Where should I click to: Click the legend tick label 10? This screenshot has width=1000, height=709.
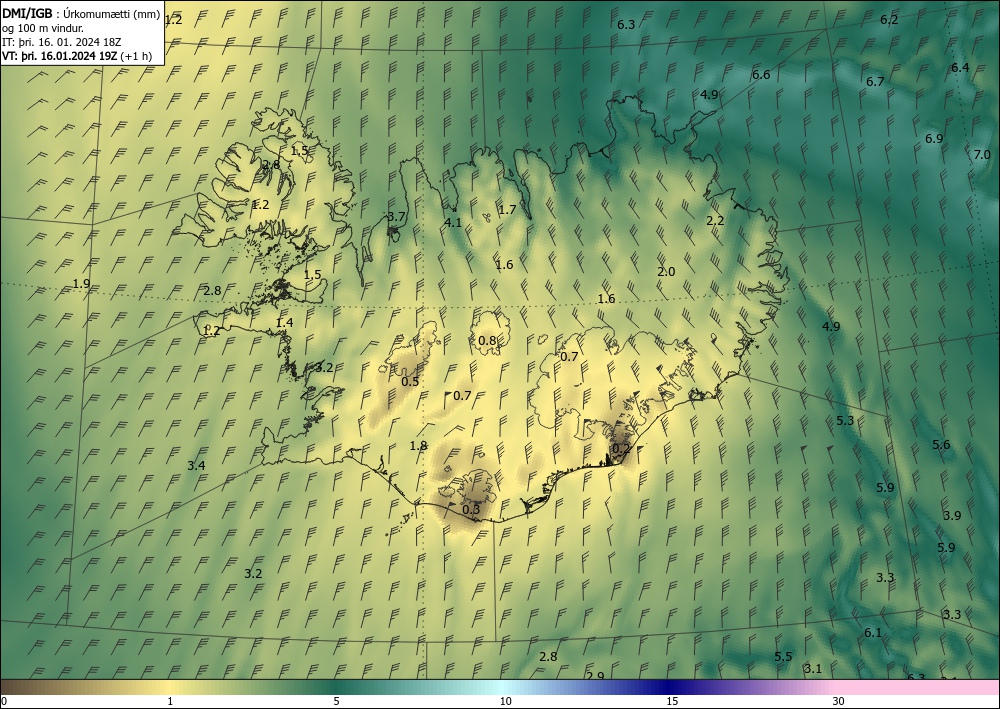pyautogui.click(x=505, y=701)
